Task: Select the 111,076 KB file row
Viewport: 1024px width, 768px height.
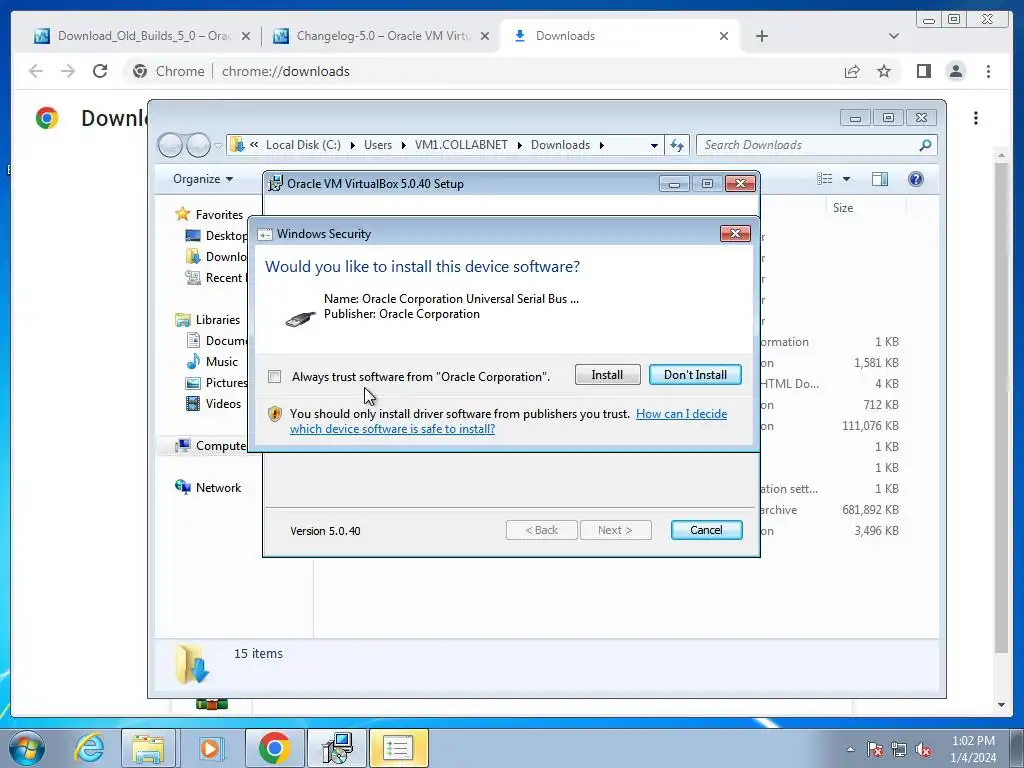Action: coord(829,426)
